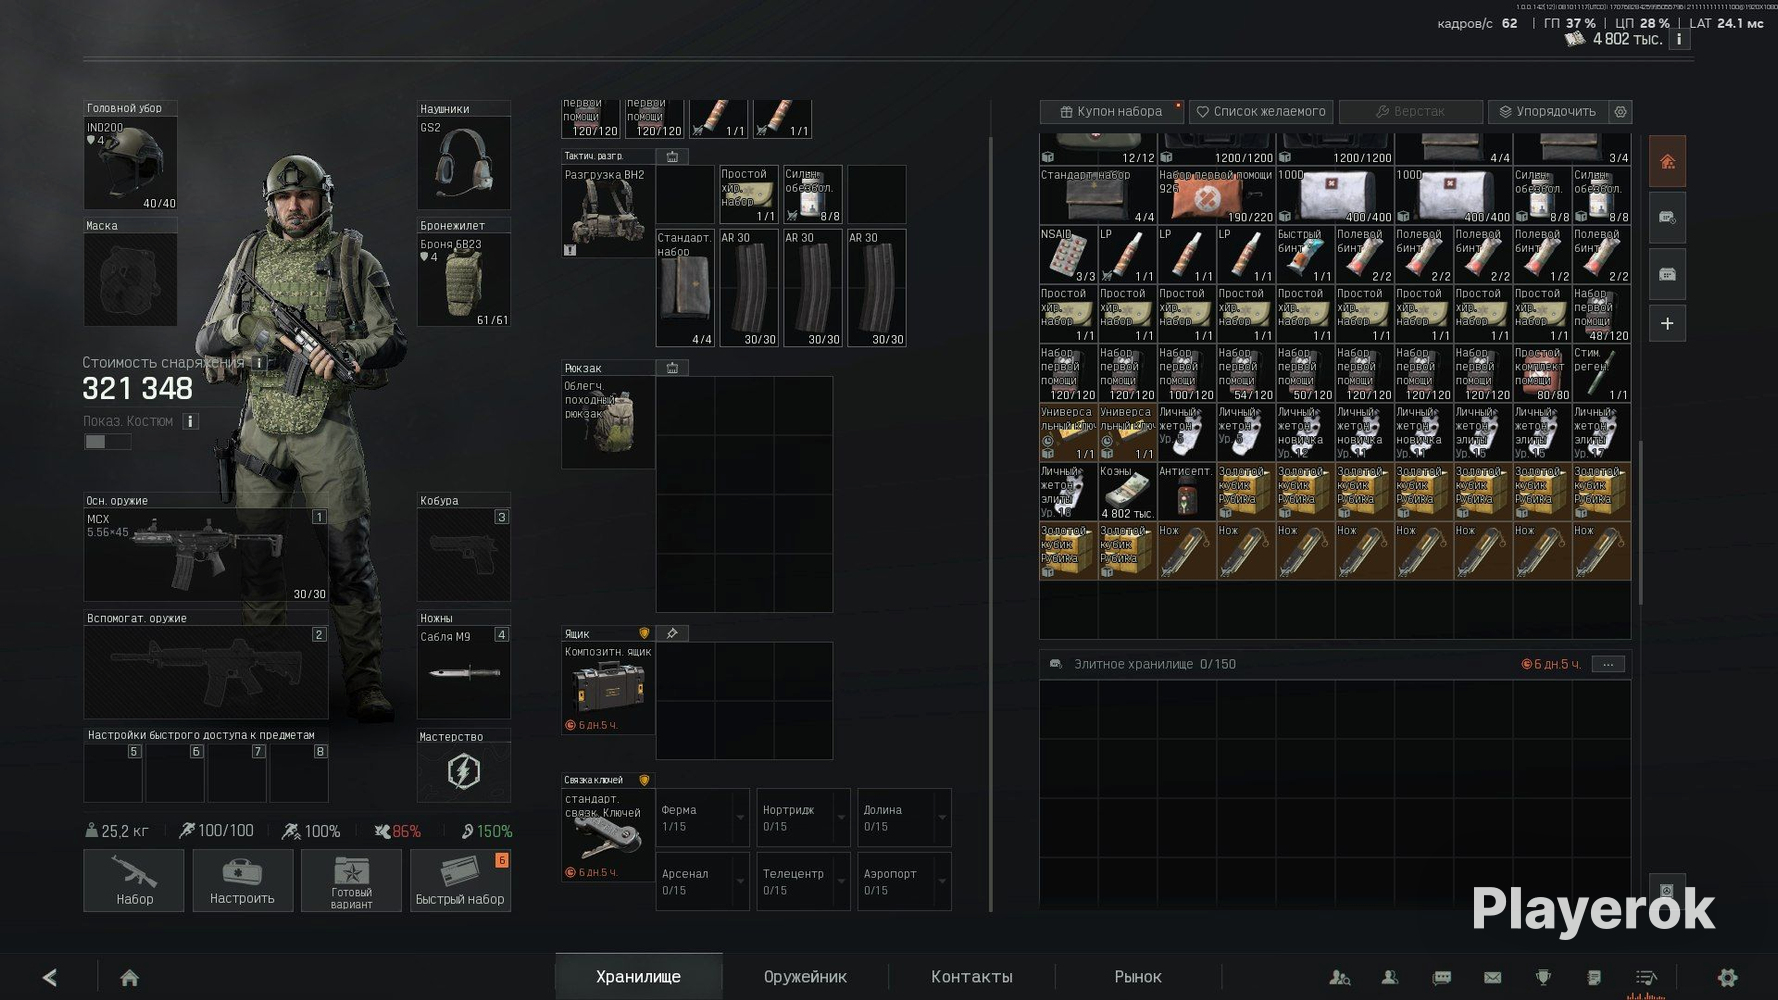Viewport: 1778px width, 1000px height.
Task: Click the info icon beside Показ. Костюм
Action: [x=190, y=421]
